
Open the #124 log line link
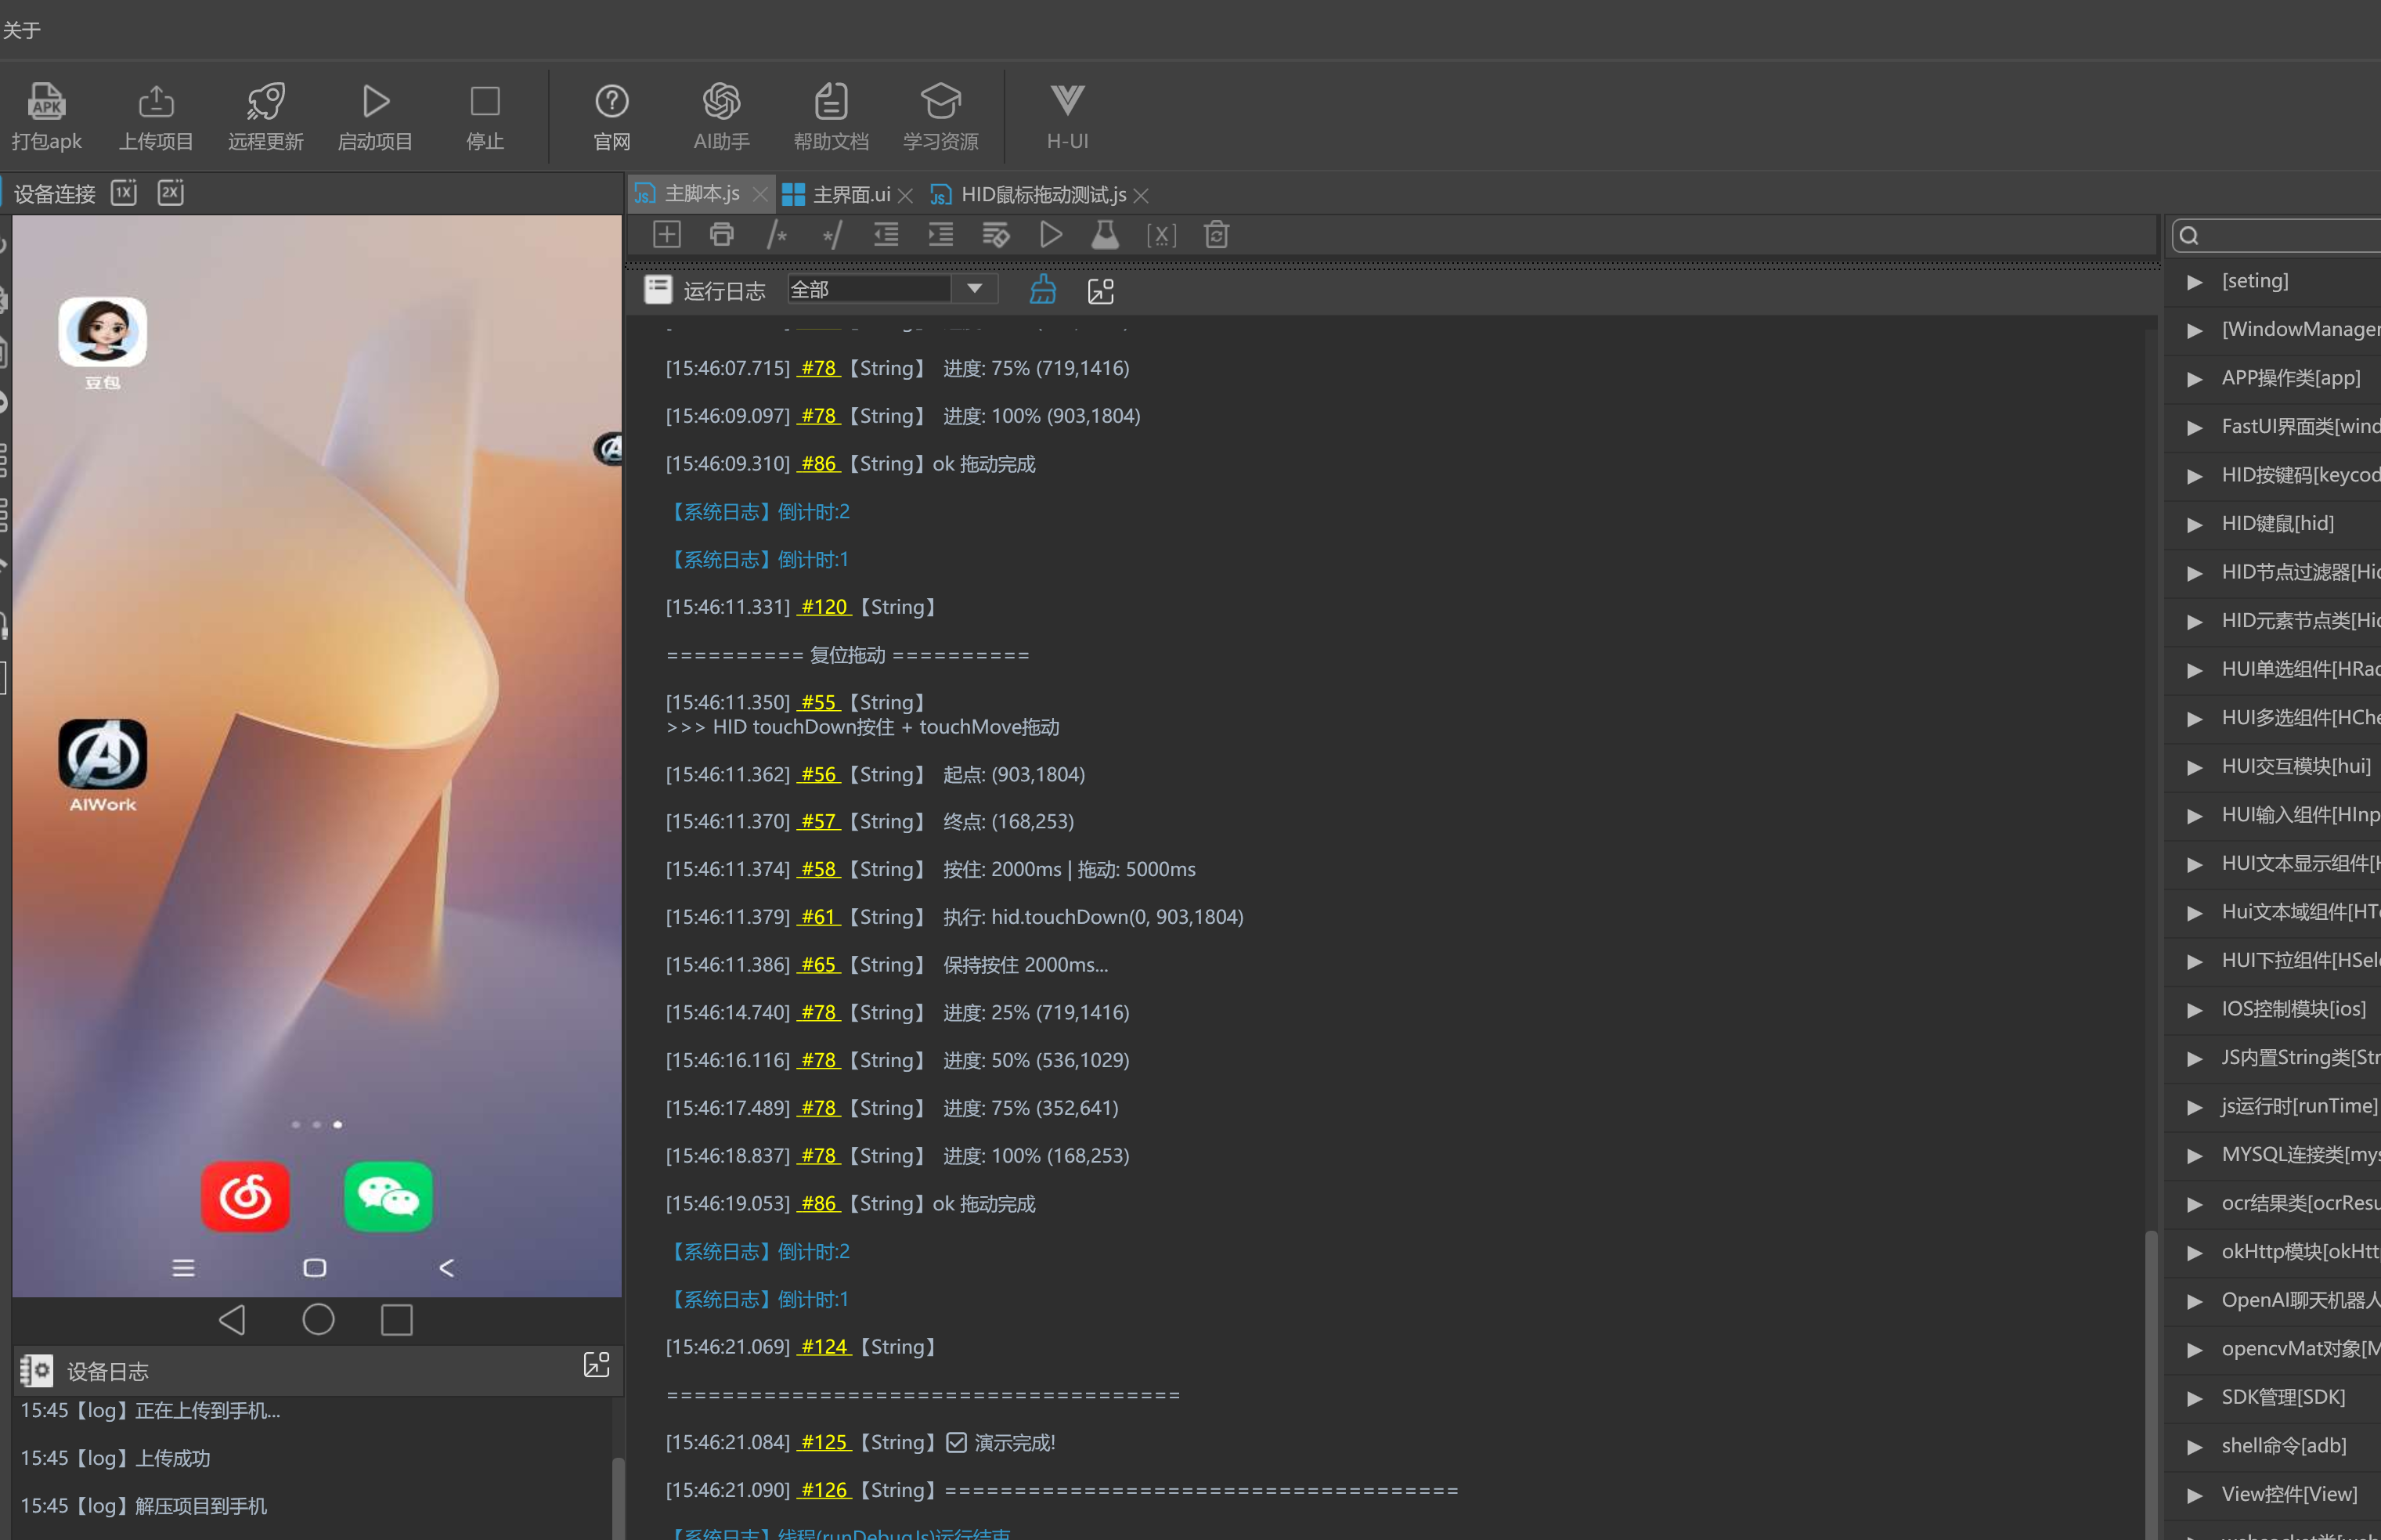click(x=824, y=1347)
